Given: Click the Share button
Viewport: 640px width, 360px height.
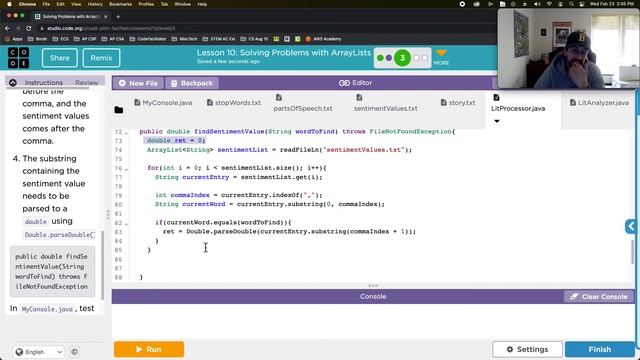Looking at the screenshot, I should pos(60,58).
